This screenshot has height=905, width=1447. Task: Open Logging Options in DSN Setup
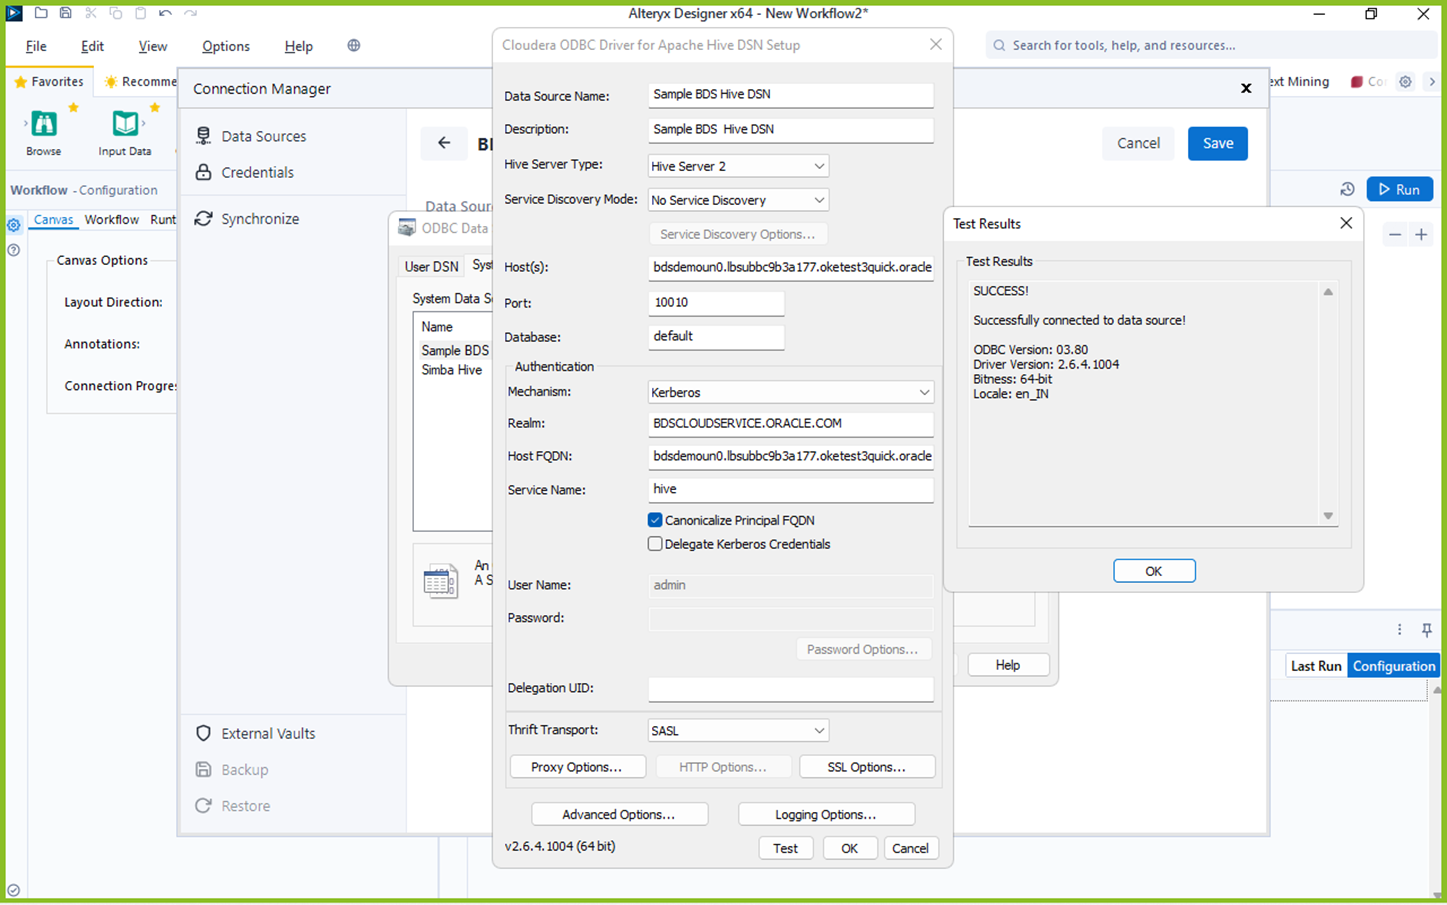click(826, 814)
